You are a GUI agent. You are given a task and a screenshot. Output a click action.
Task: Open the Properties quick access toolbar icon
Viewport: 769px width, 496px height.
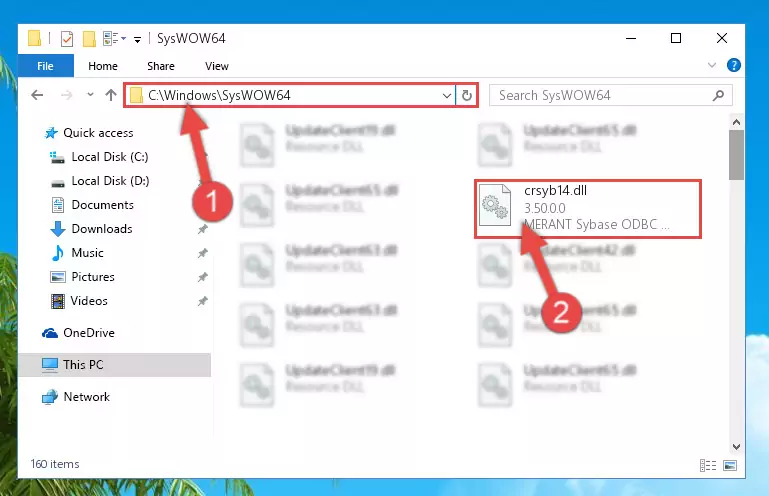(x=67, y=38)
